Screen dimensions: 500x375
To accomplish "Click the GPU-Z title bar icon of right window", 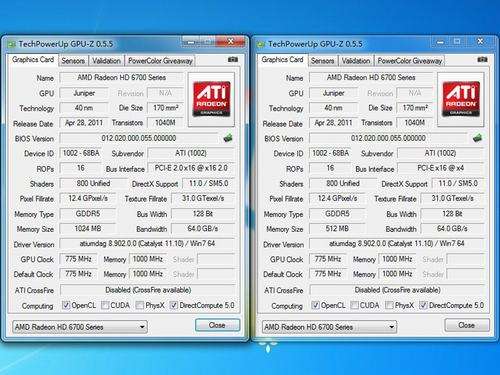I will 261,44.
